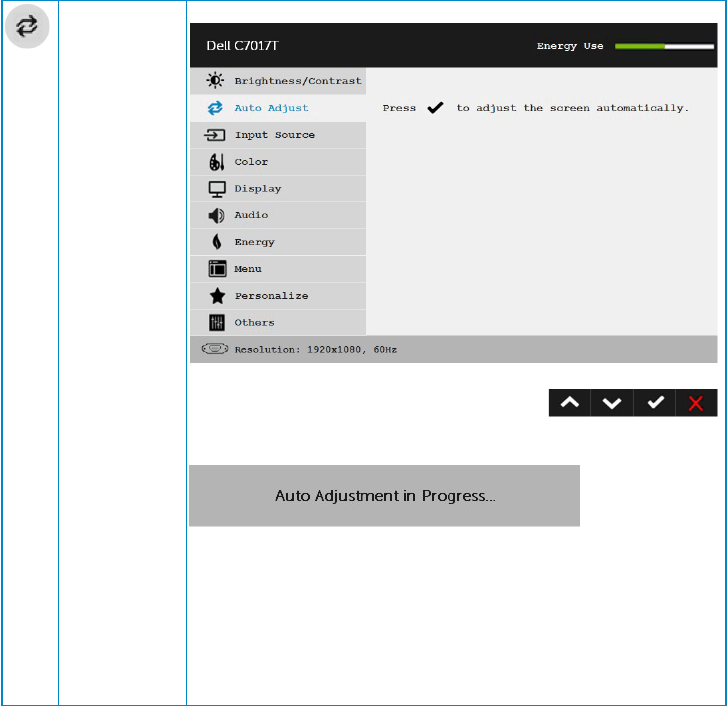Open the Color settings menu
The width and height of the screenshot is (727, 706).
pos(278,162)
